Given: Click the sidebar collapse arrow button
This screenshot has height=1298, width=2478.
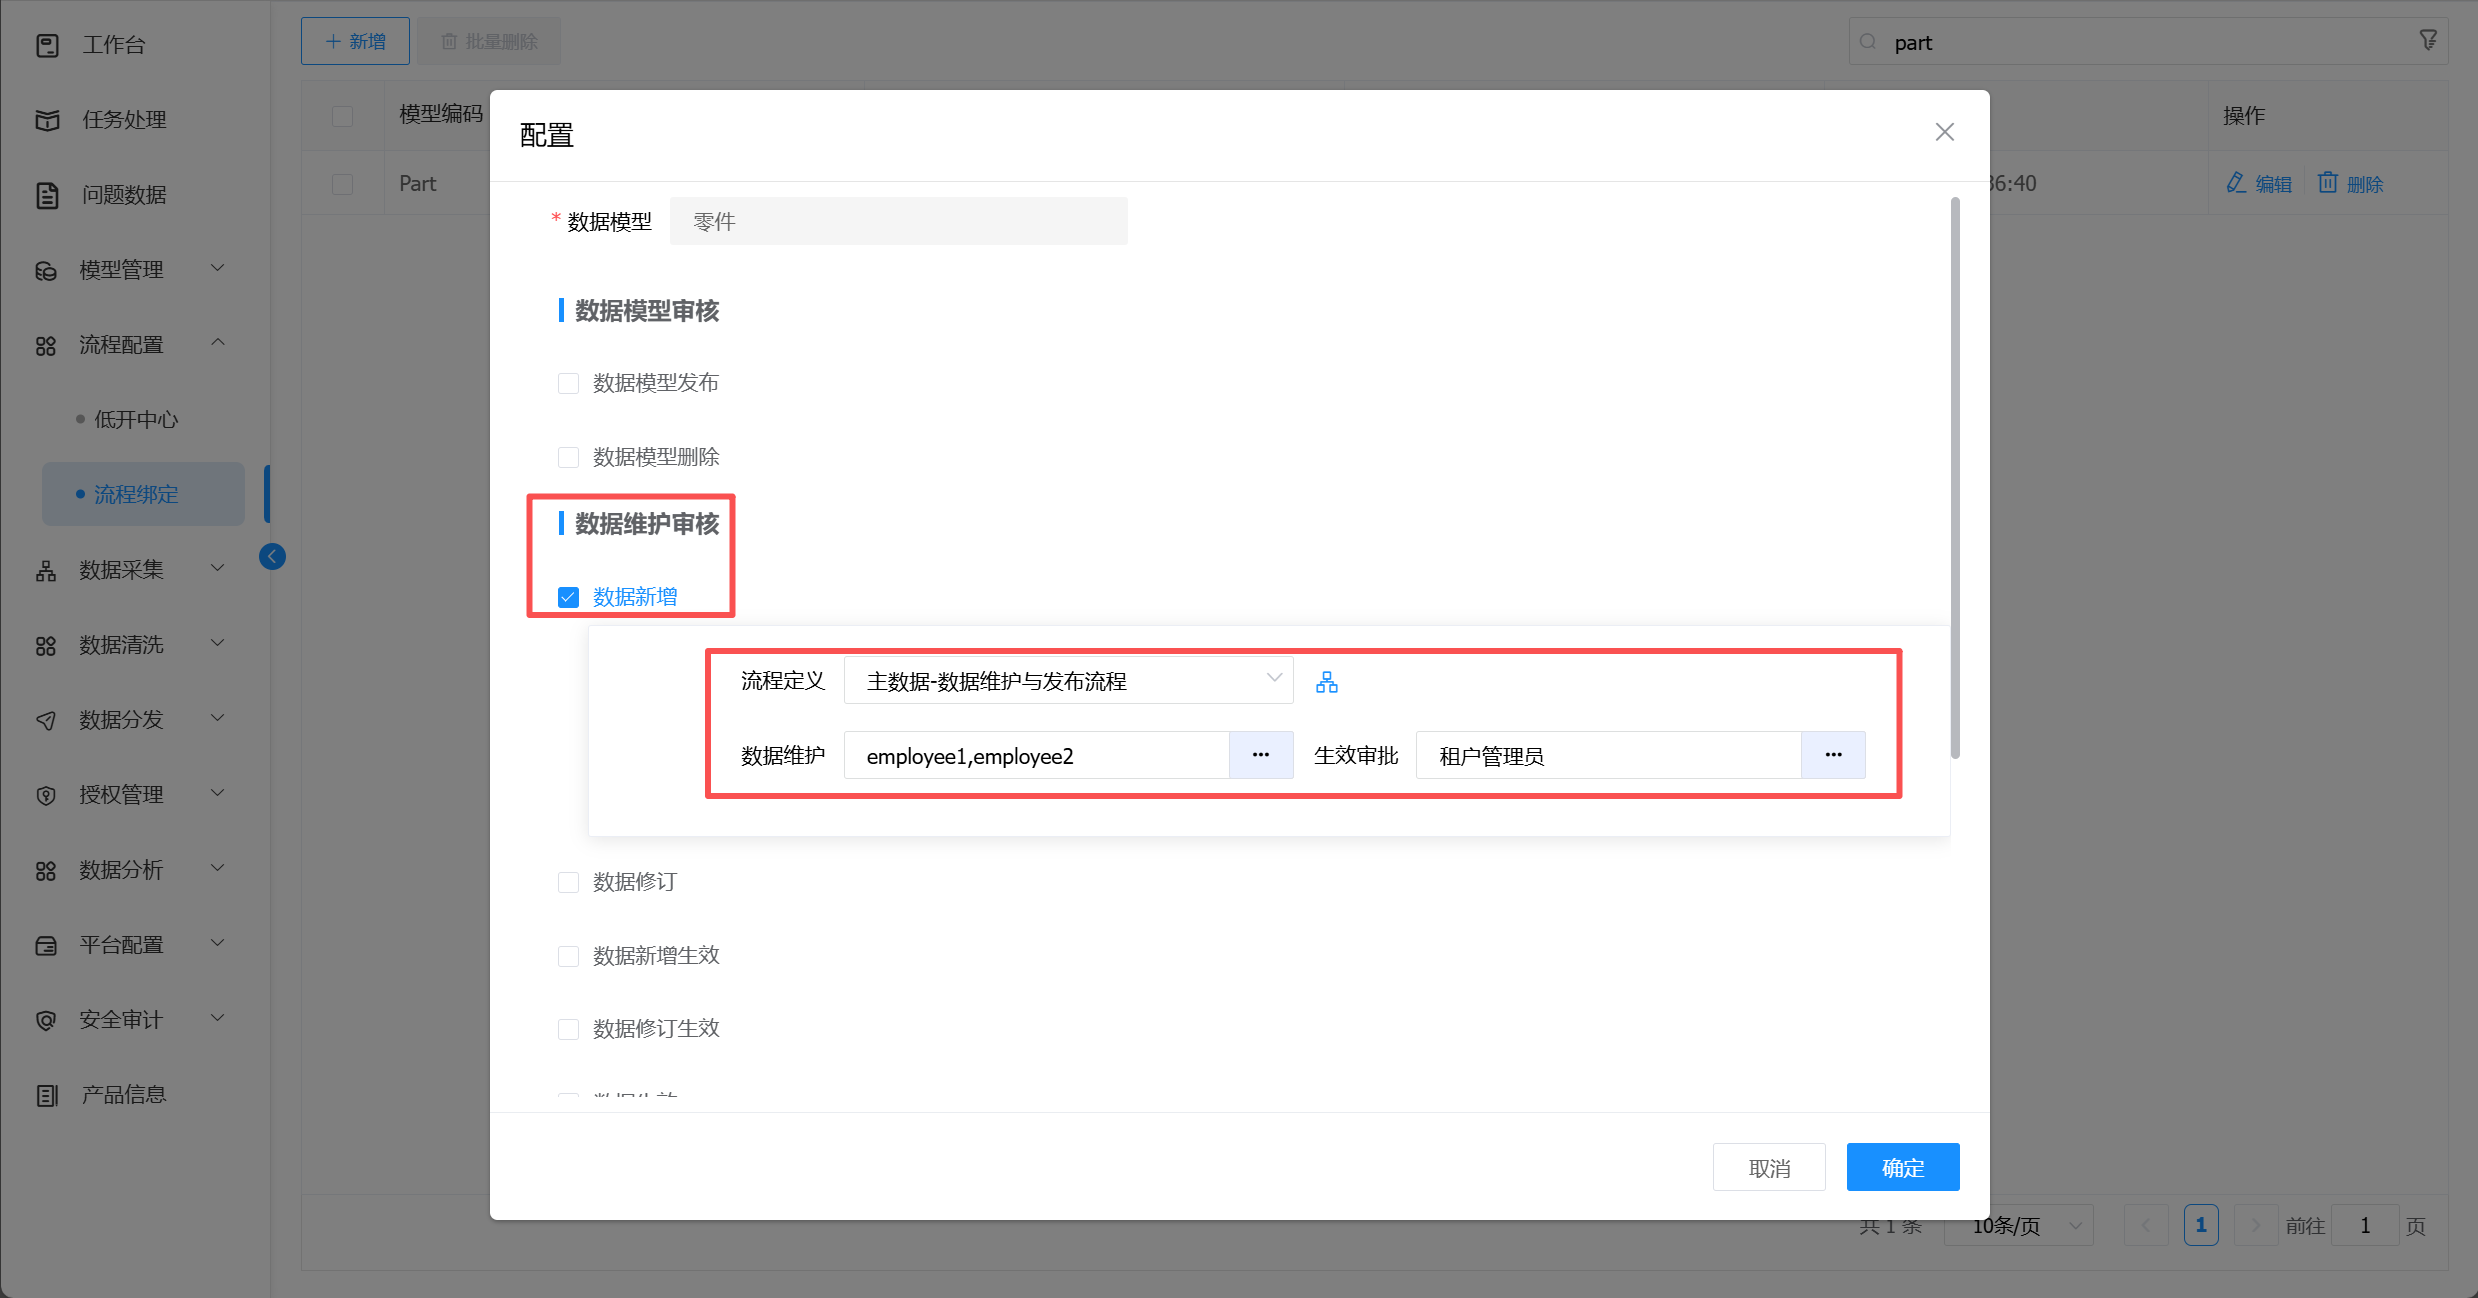Looking at the screenshot, I should (272, 557).
